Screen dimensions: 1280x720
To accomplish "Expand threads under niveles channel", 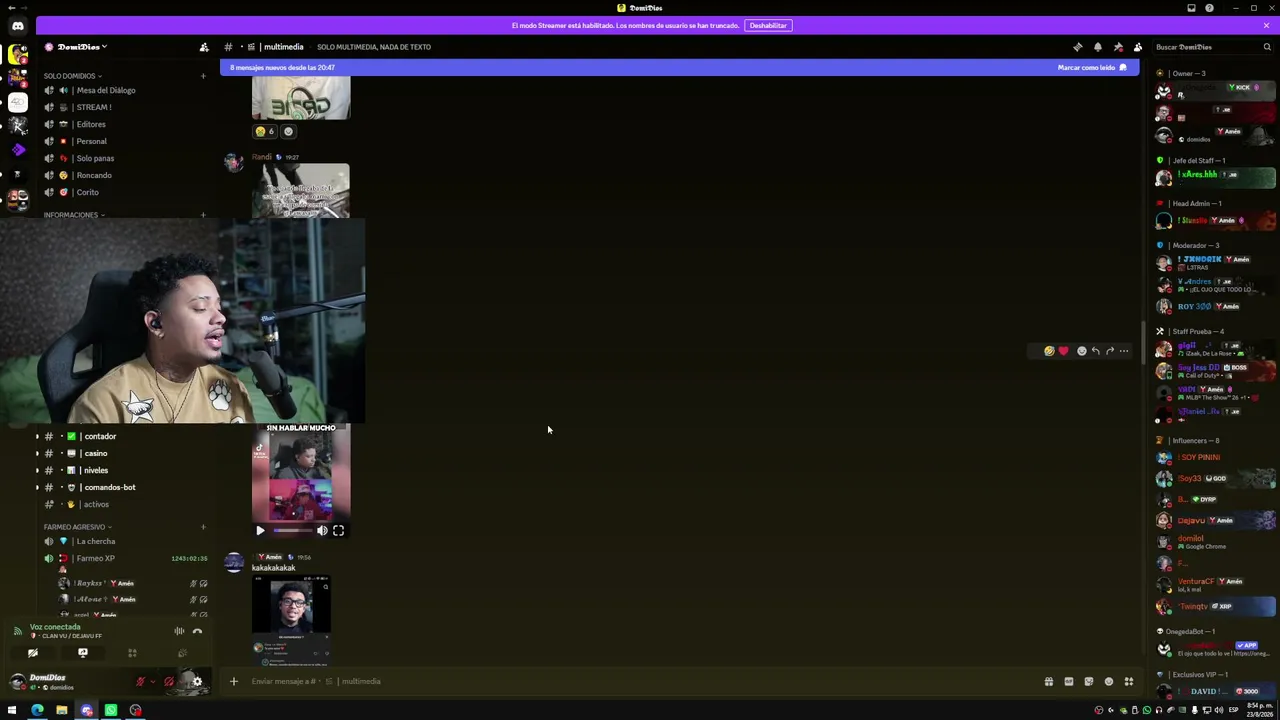I will pyautogui.click(x=37, y=470).
